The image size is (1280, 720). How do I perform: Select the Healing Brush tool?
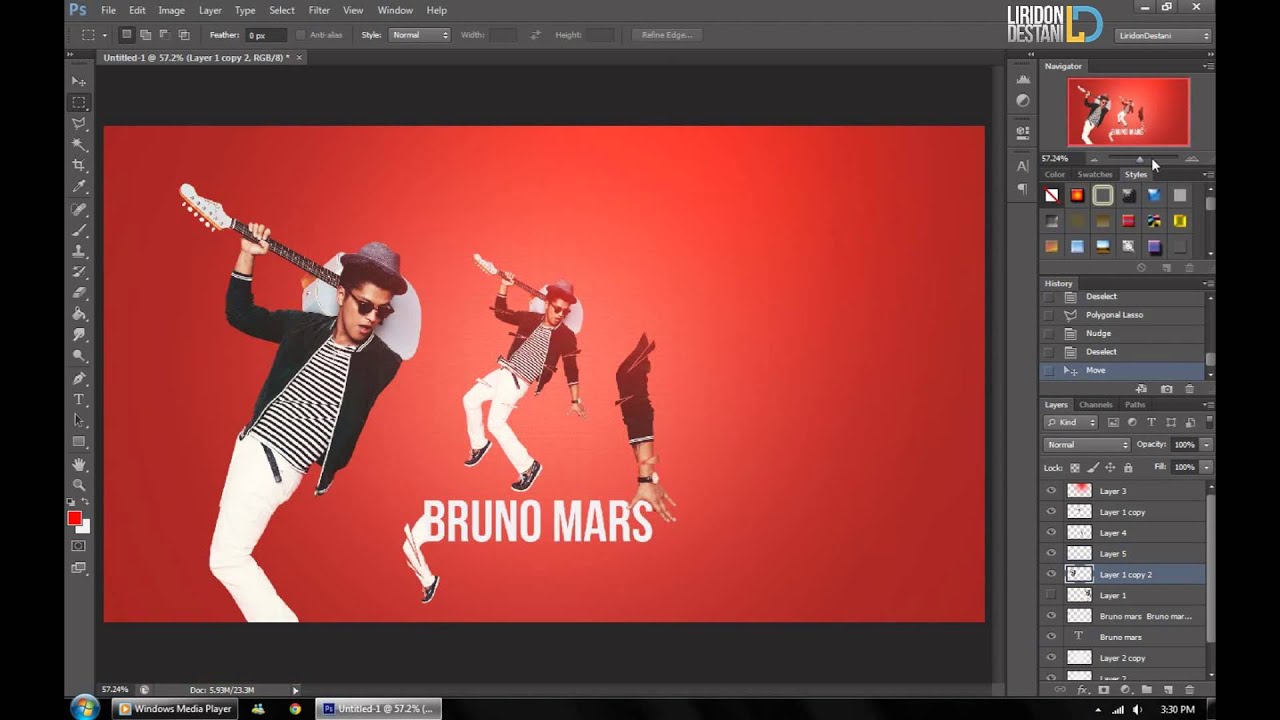79,210
